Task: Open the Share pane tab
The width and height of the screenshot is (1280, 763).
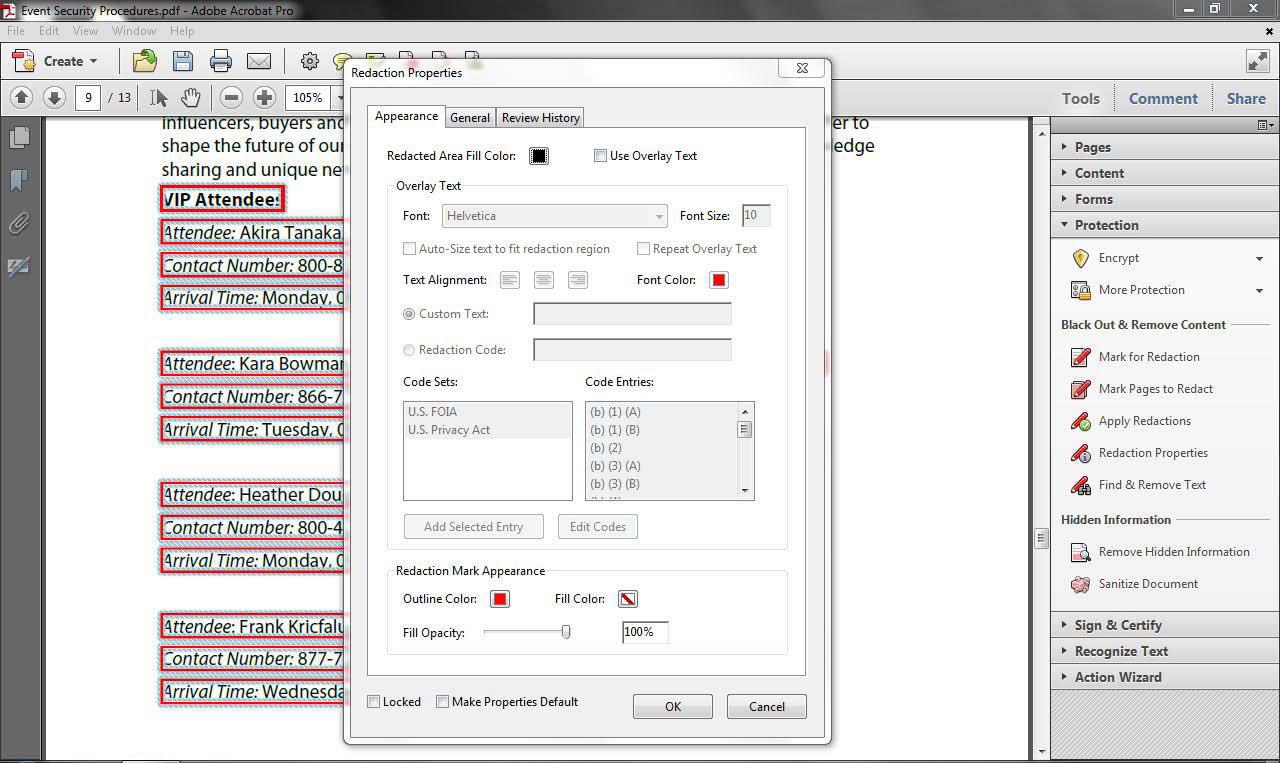Action: point(1246,98)
